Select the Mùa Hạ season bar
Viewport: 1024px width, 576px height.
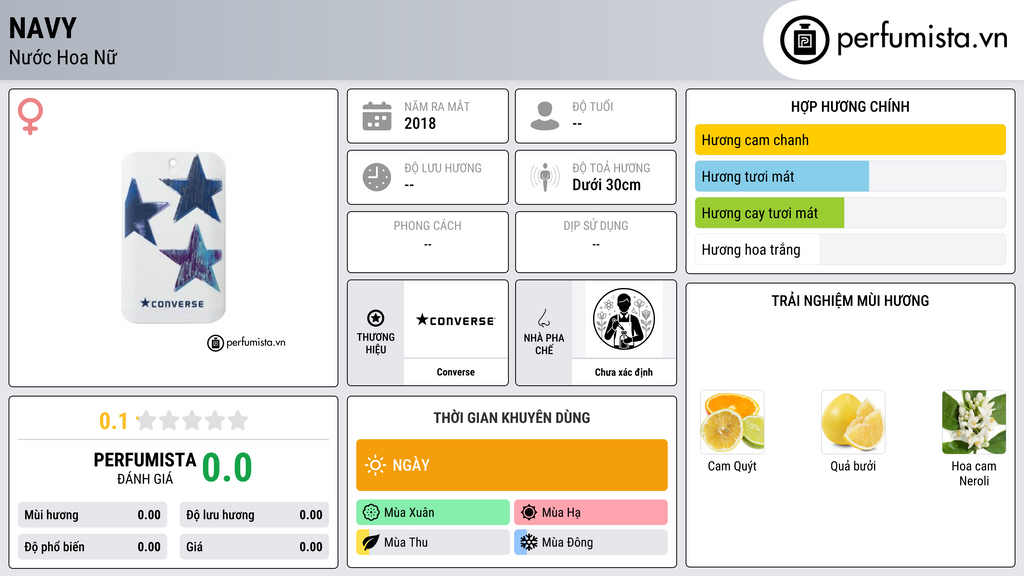tap(591, 513)
